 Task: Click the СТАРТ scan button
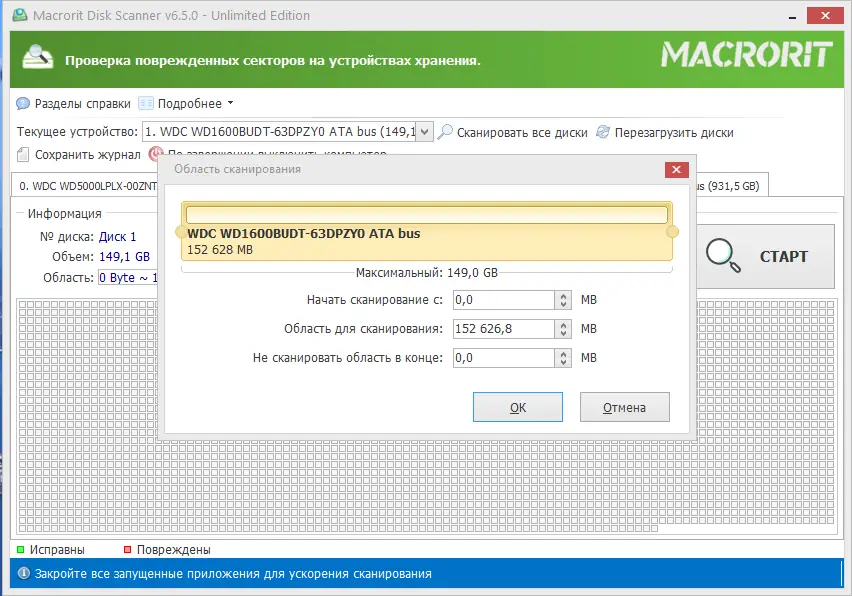tap(765, 256)
